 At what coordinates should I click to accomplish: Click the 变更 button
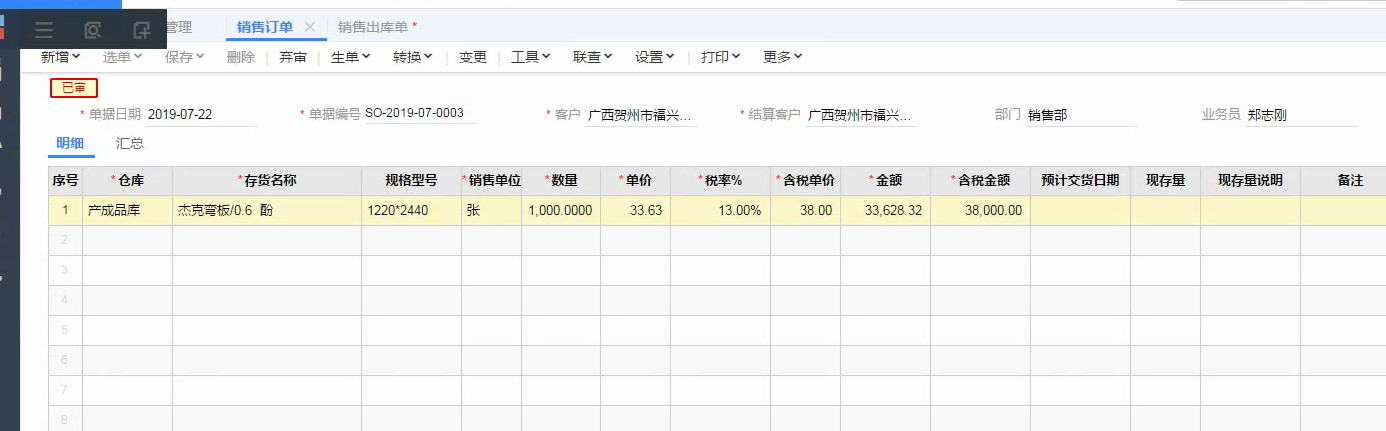[x=473, y=57]
